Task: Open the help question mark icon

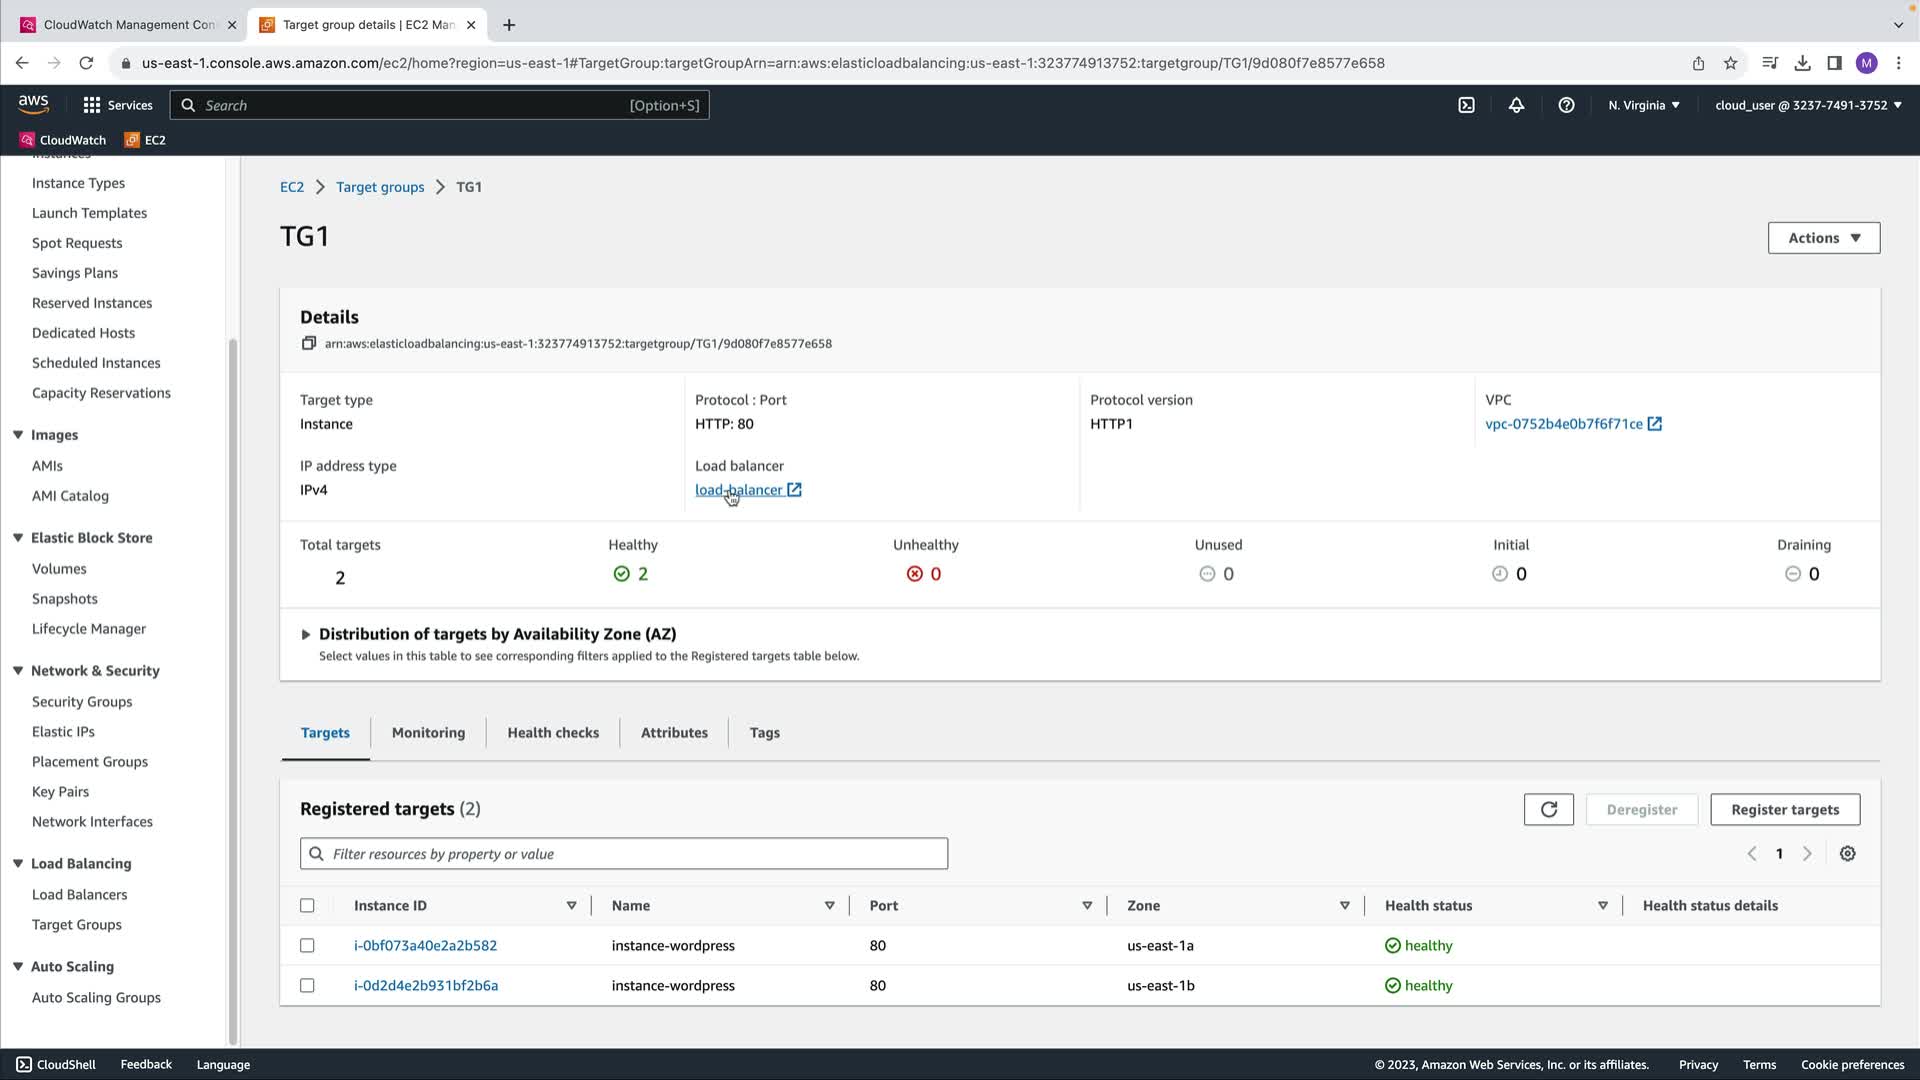Action: [1566, 105]
